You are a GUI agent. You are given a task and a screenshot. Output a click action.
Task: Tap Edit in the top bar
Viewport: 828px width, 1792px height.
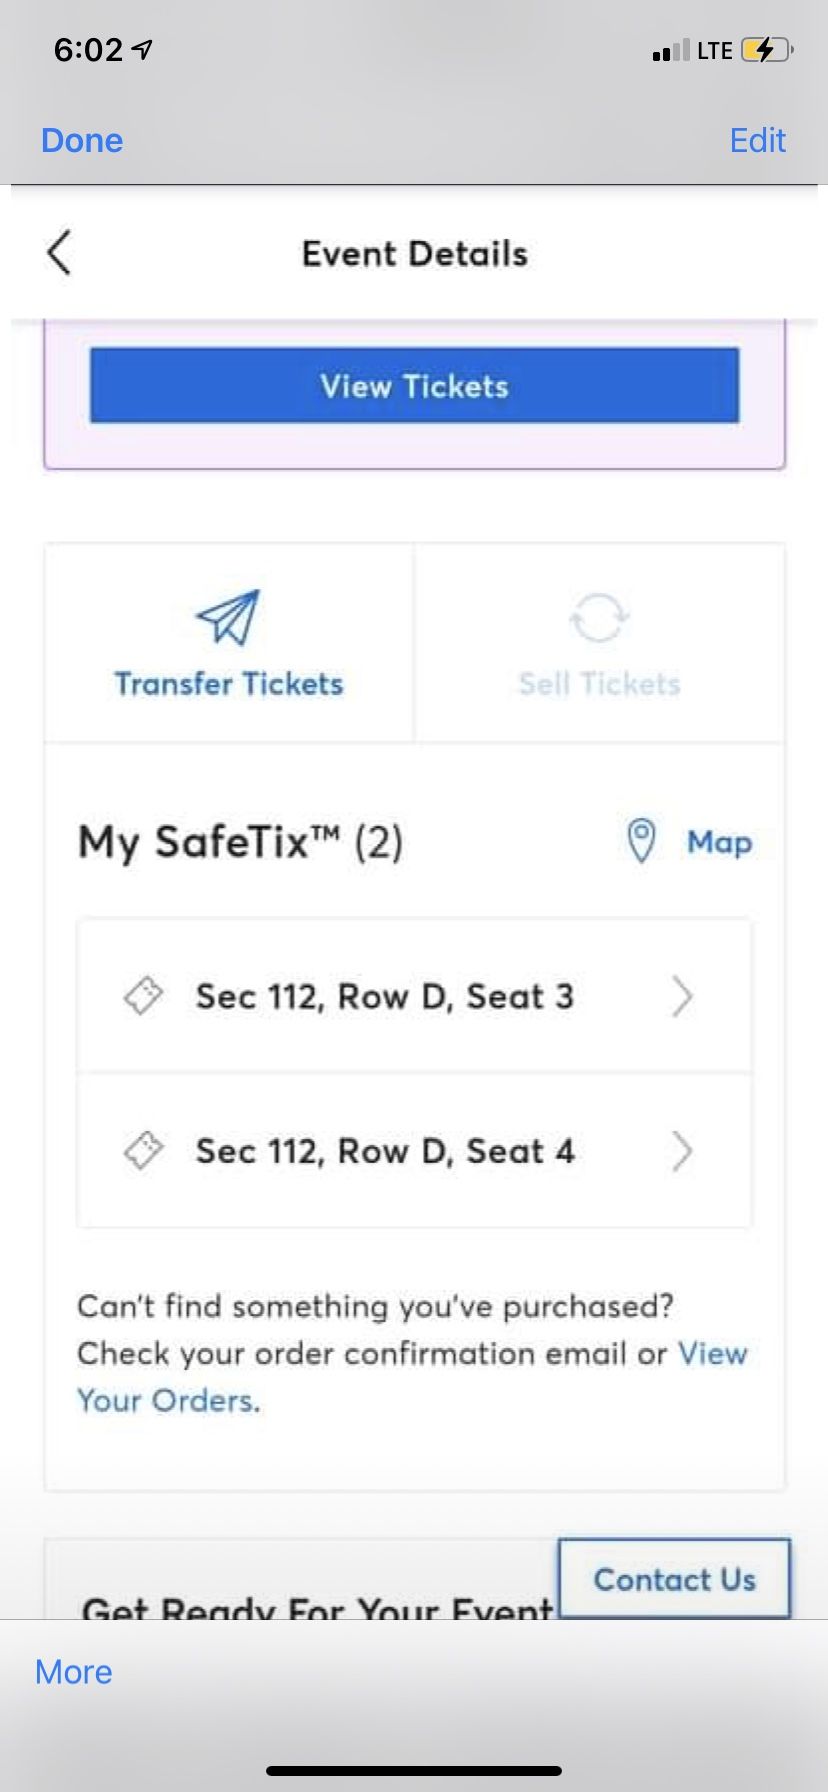757,141
